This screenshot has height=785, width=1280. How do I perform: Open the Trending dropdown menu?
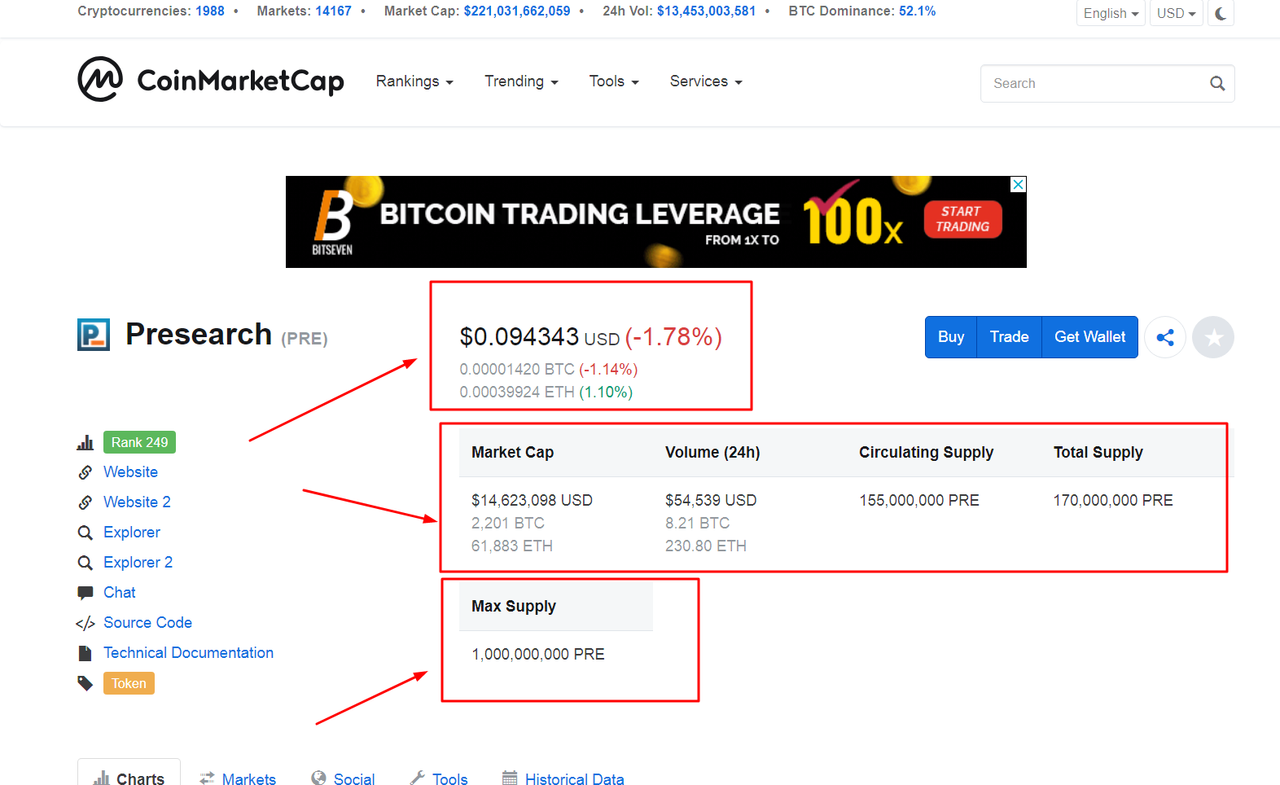click(522, 82)
